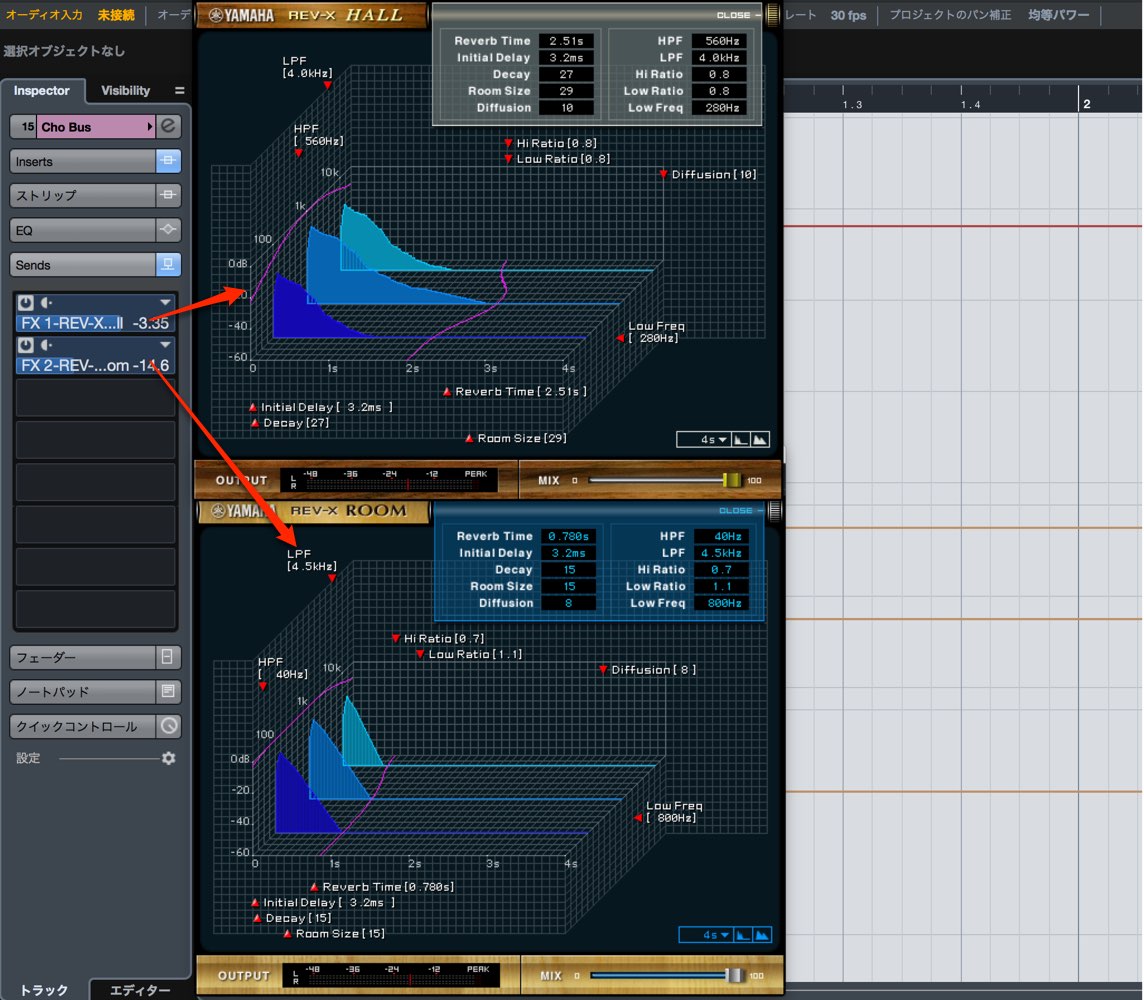
Task: Click CLOSE in REV-X HALL parameter panel
Action: pyautogui.click(x=733, y=15)
